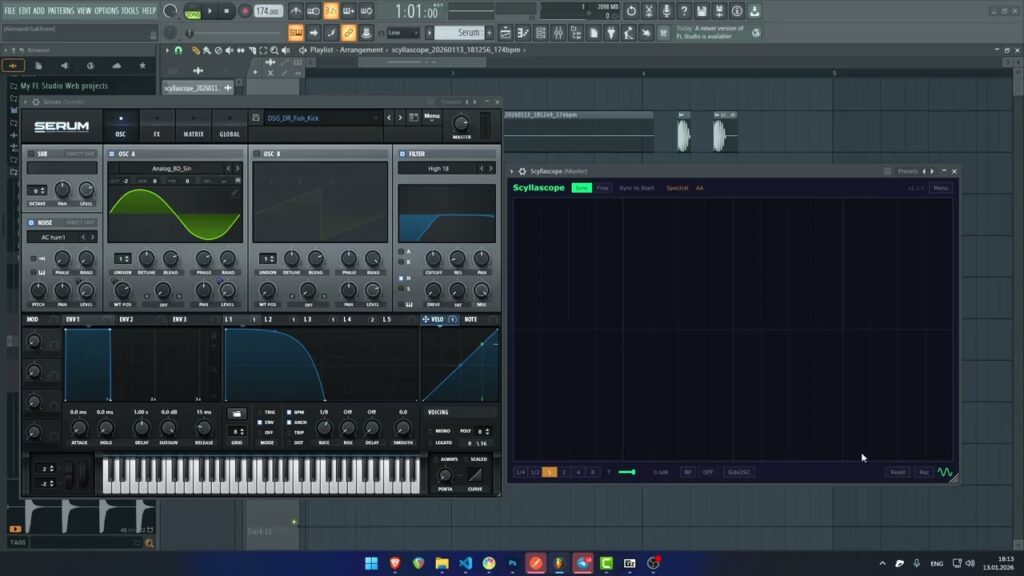This screenshot has height=576, width=1024.
Task: Select next filter type after High 18
Action: (x=491, y=168)
